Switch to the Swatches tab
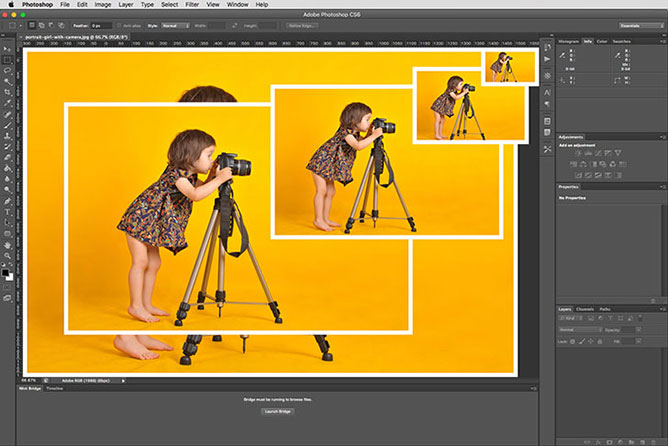The height and width of the screenshot is (446, 668). click(622, 41)
